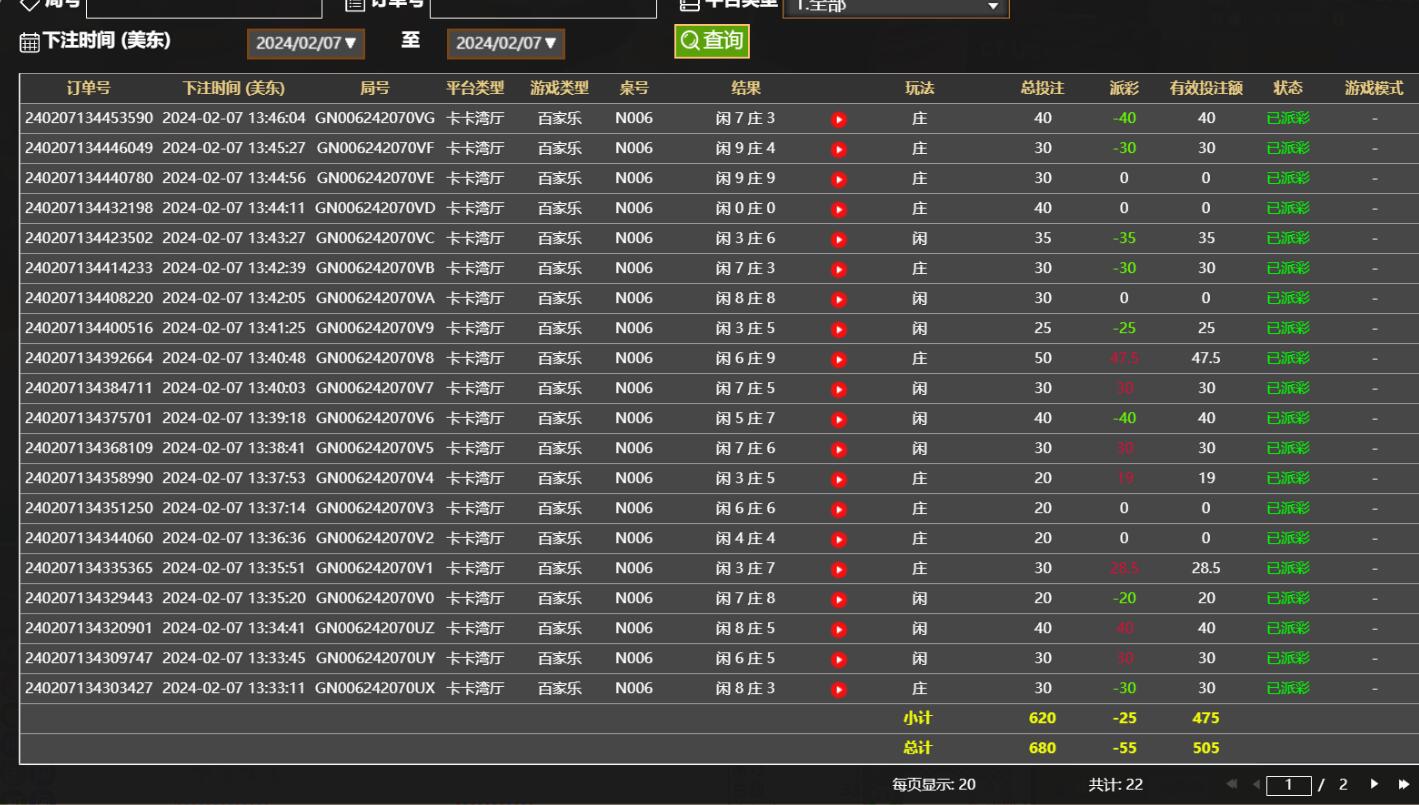The image size is (1419, 805).
Task: Open the end date picker after 至
Action: [x=507, y=43]
